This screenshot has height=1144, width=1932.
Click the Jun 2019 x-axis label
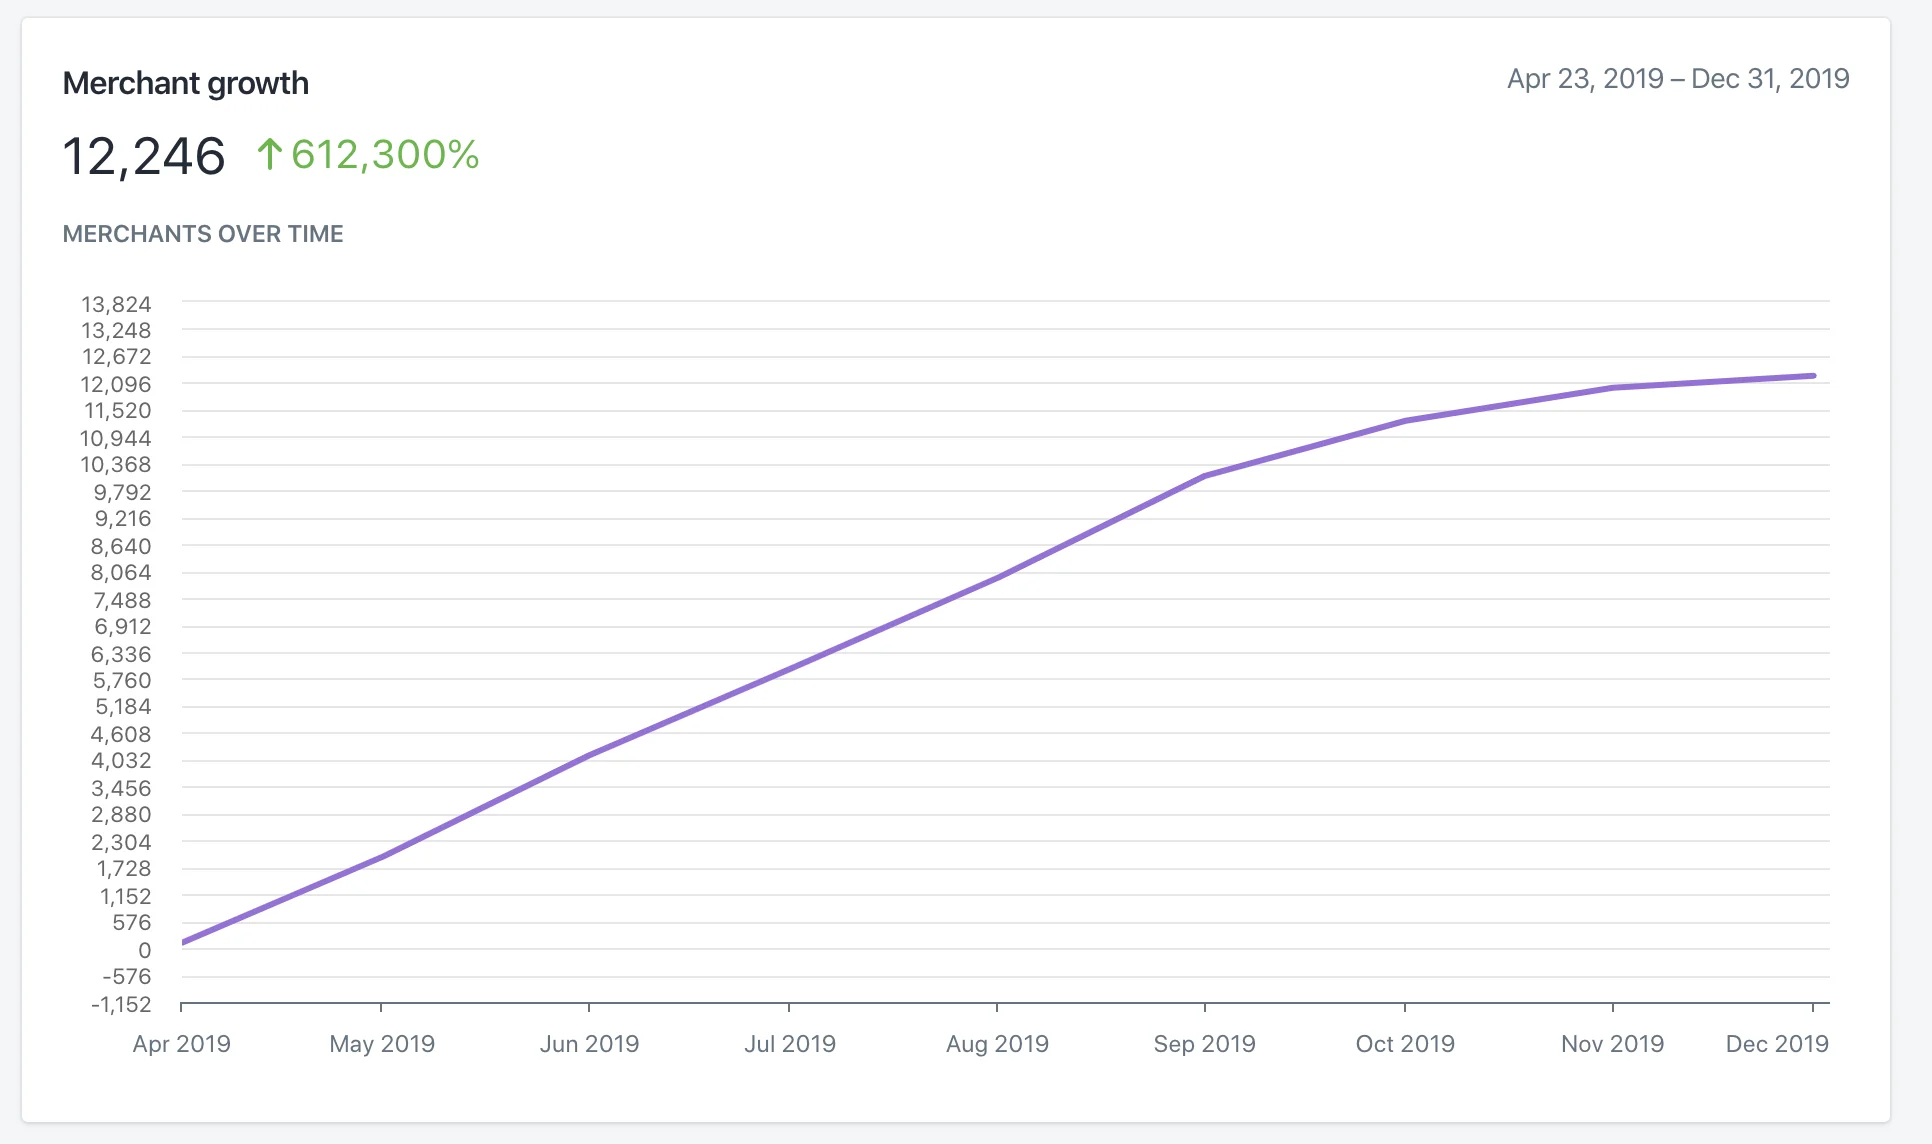tap(589, 1044)
